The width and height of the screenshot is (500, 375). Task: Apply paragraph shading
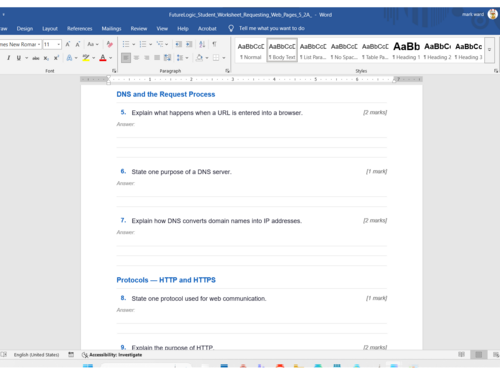199,58
